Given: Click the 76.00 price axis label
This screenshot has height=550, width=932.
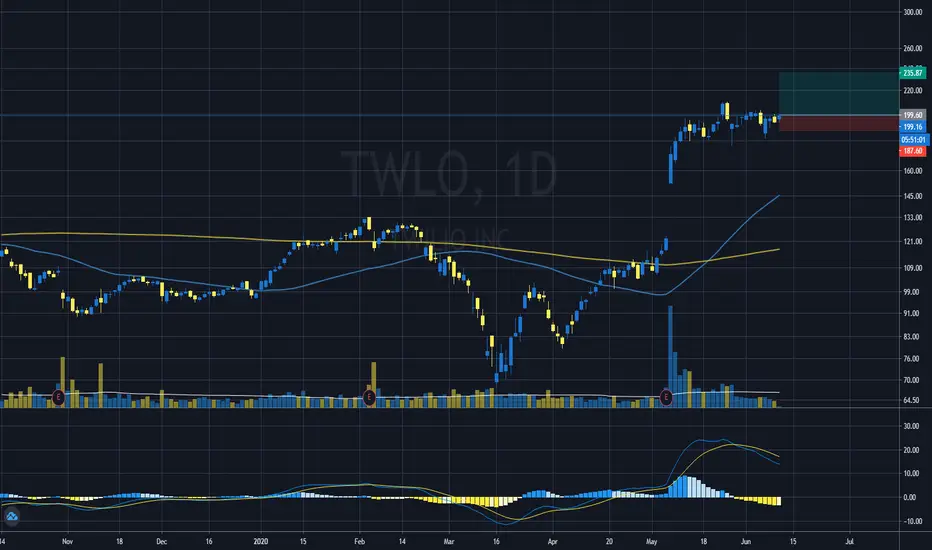Looking at the screenshot, I should [912, 359].
